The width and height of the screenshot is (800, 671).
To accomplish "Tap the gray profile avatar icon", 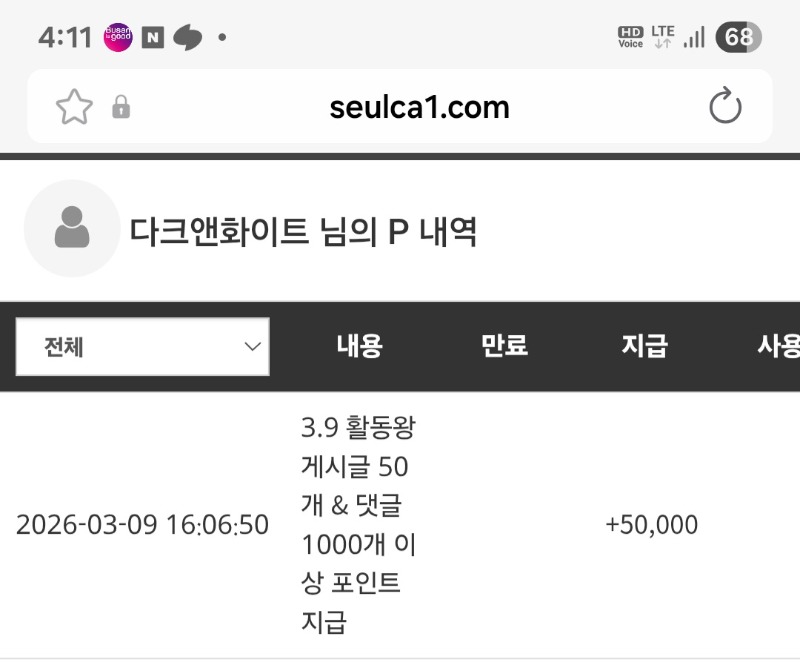I will tap(72, 228).
